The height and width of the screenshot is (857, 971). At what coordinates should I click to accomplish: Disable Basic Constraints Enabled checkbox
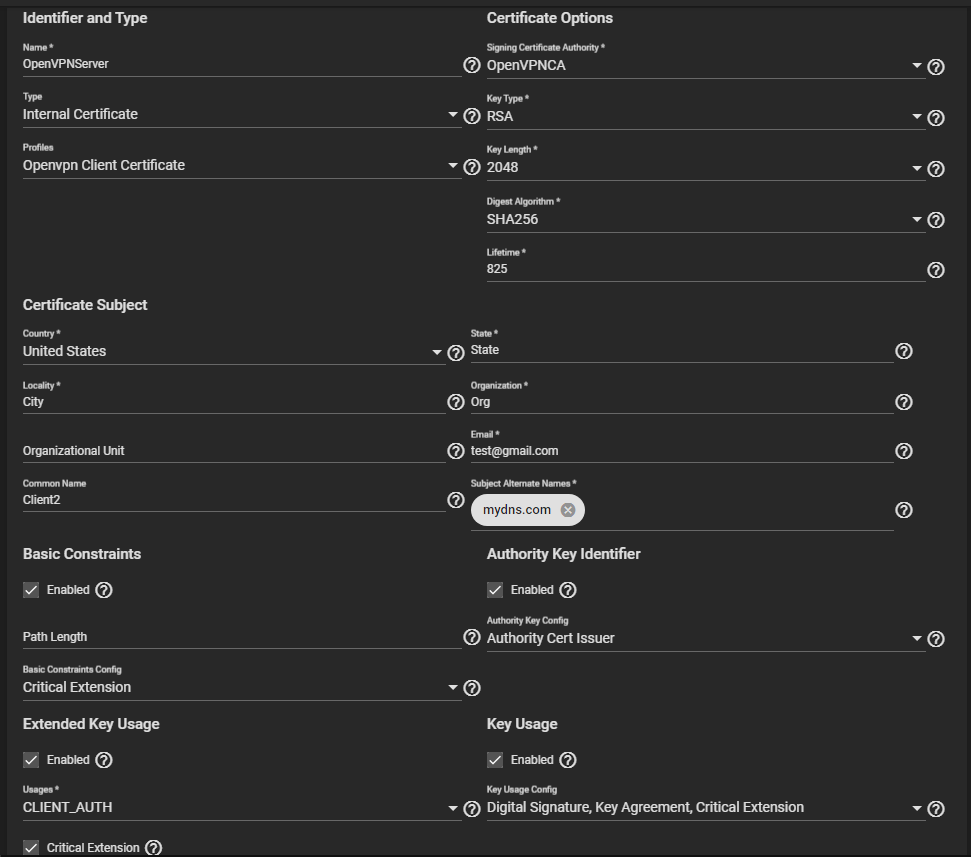tap(31, 590)
